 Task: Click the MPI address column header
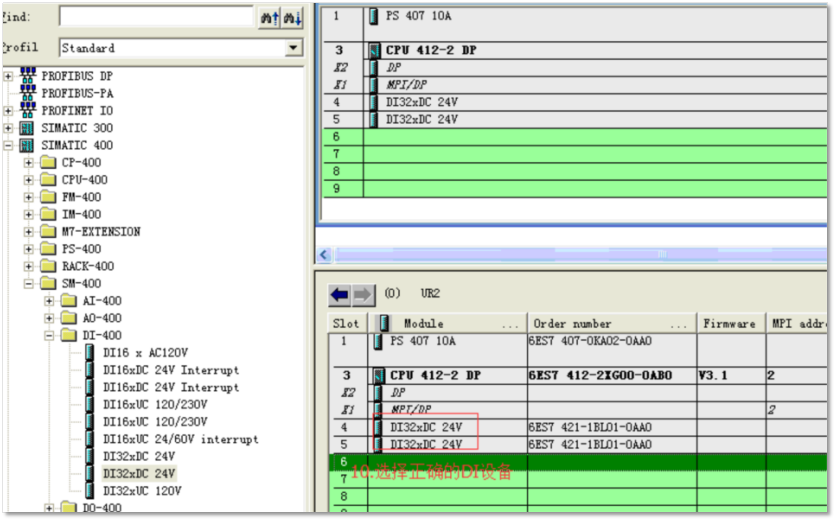point(796,323)
